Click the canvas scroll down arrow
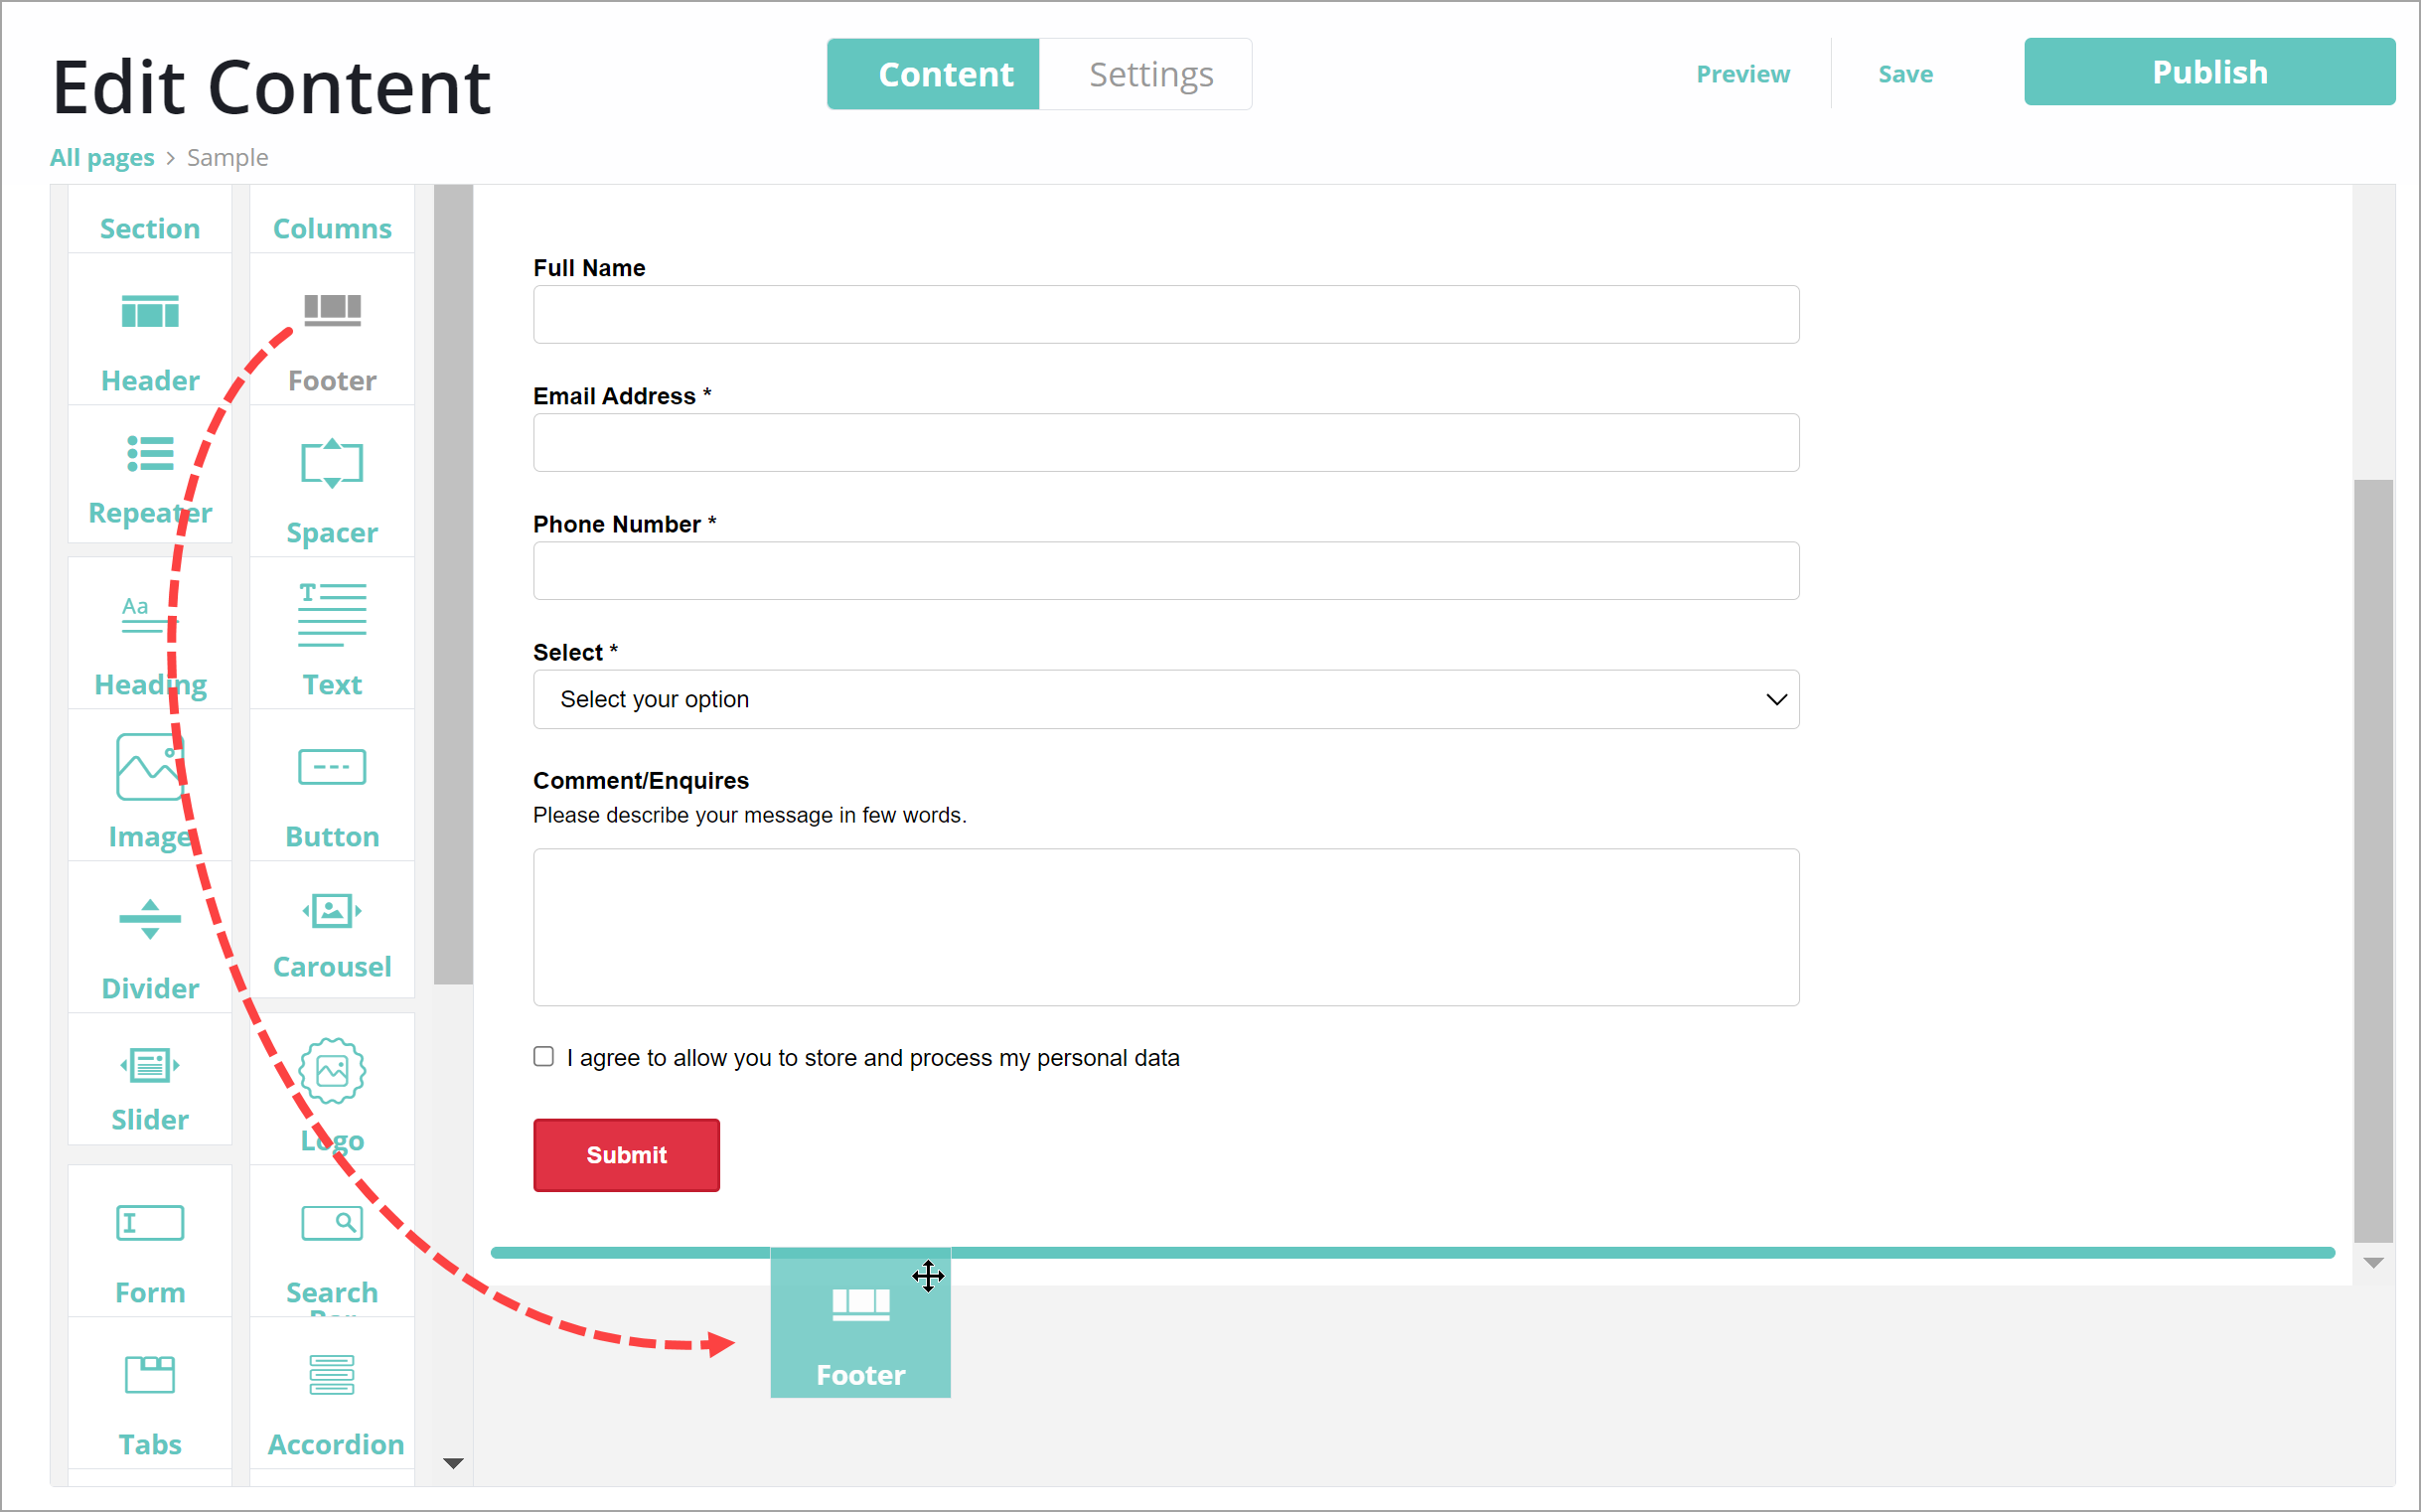The width and height of the screenshot is (2421, 1512). tap(2373, 1263)
